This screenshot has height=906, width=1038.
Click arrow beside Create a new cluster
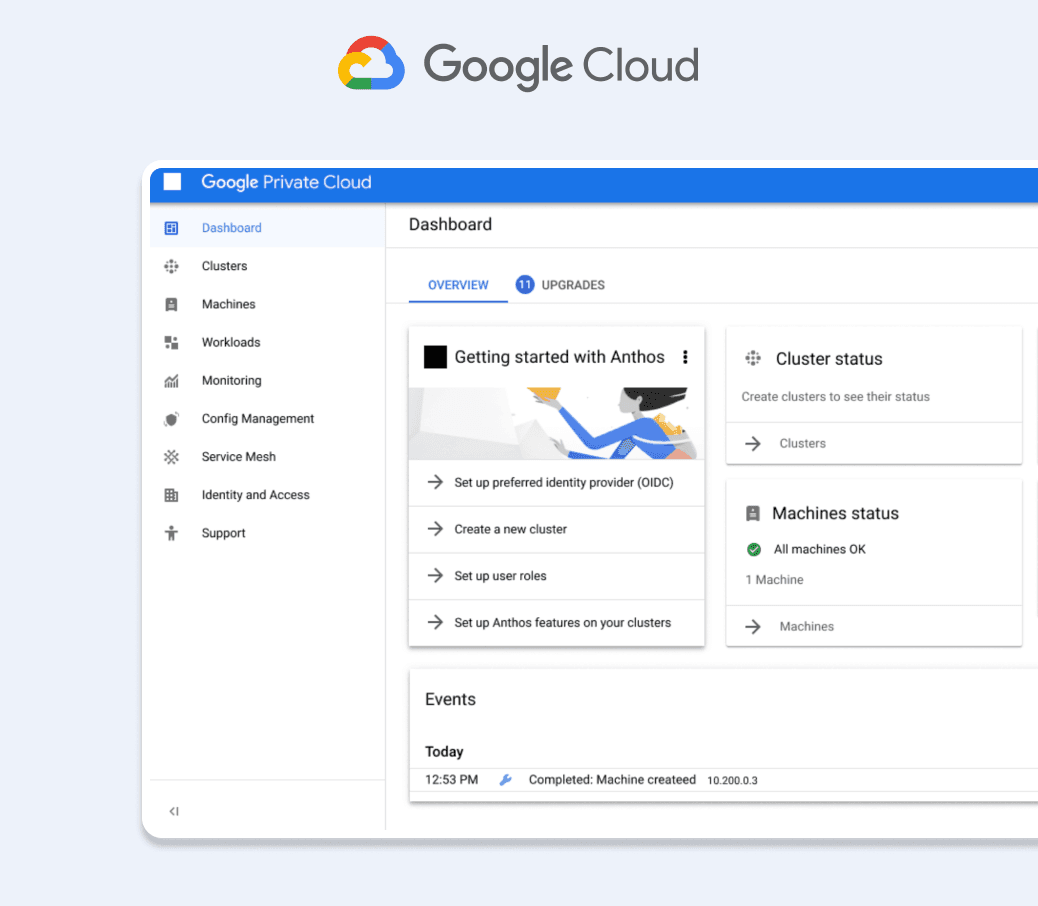(x=435, y=528)
